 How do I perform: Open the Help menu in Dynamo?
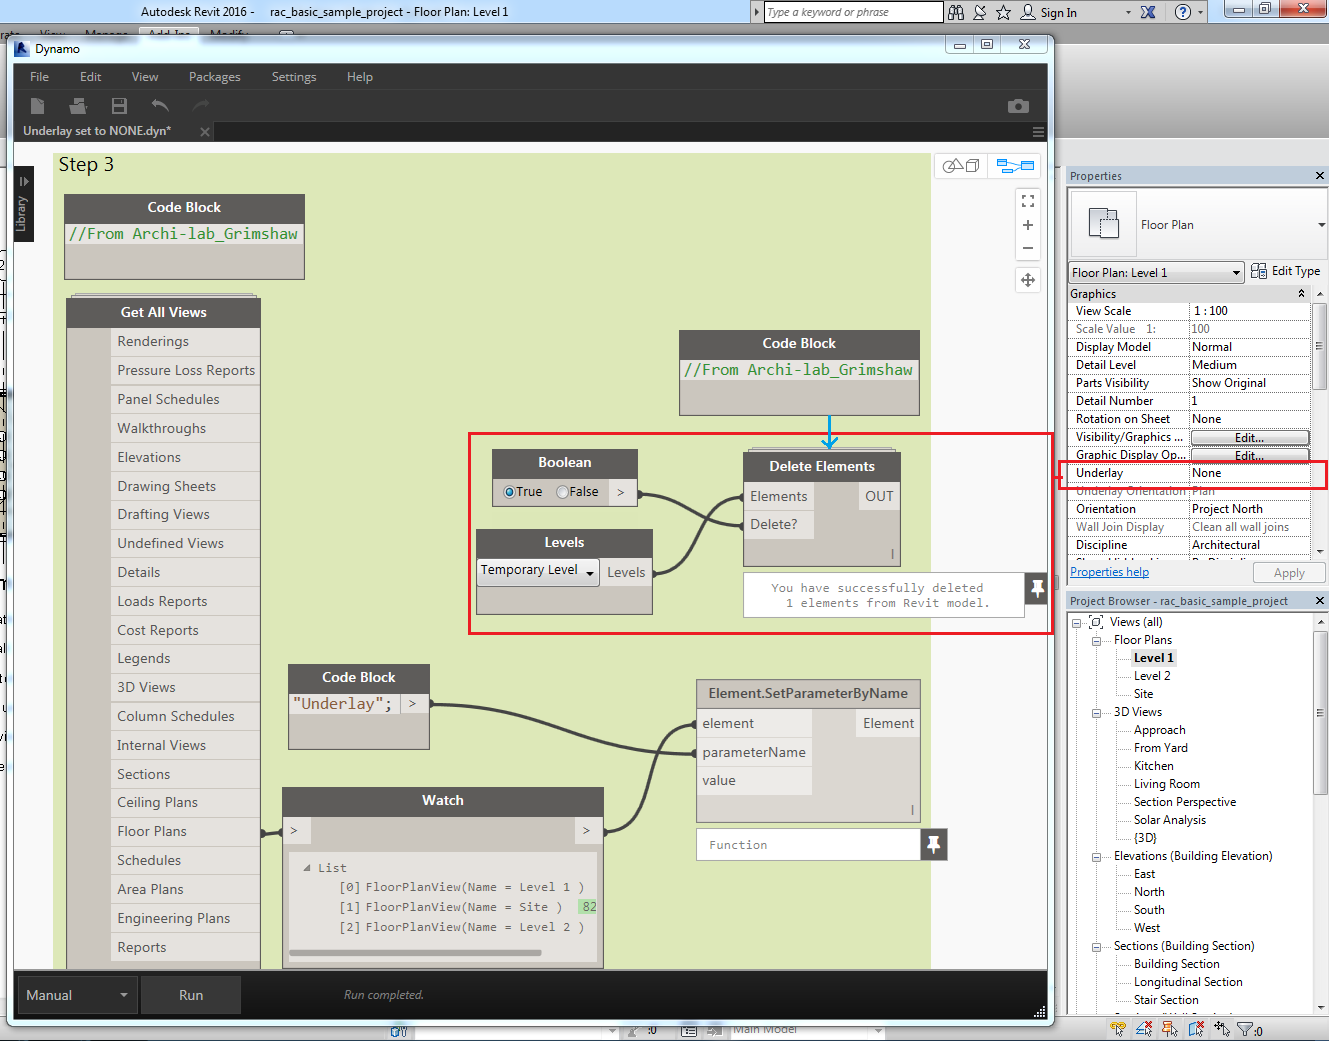pos(360,77)
